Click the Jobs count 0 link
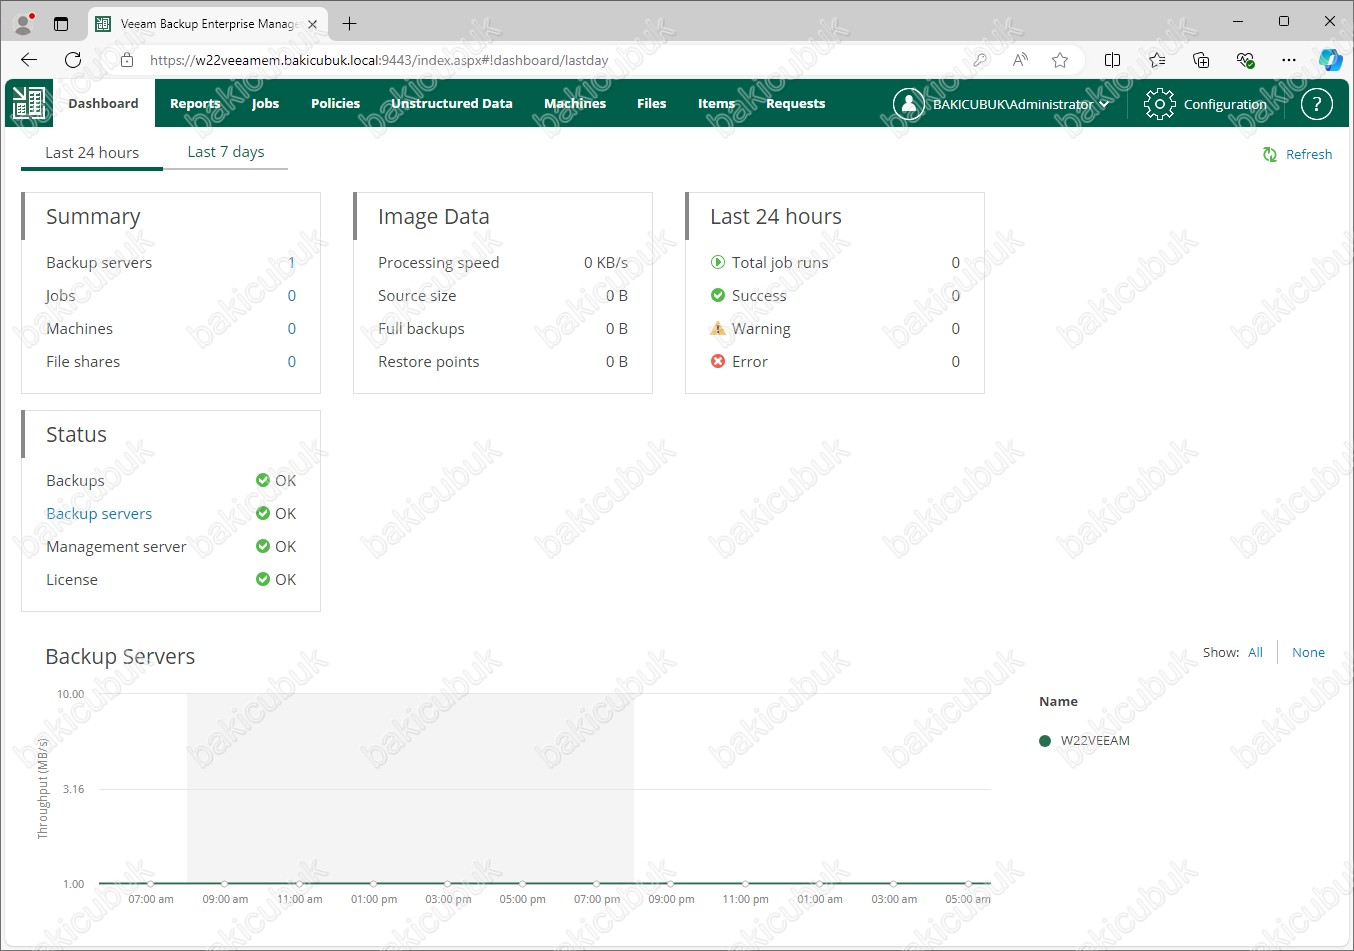This screenshot has width=1354, height=951. [x=292, y=295]
